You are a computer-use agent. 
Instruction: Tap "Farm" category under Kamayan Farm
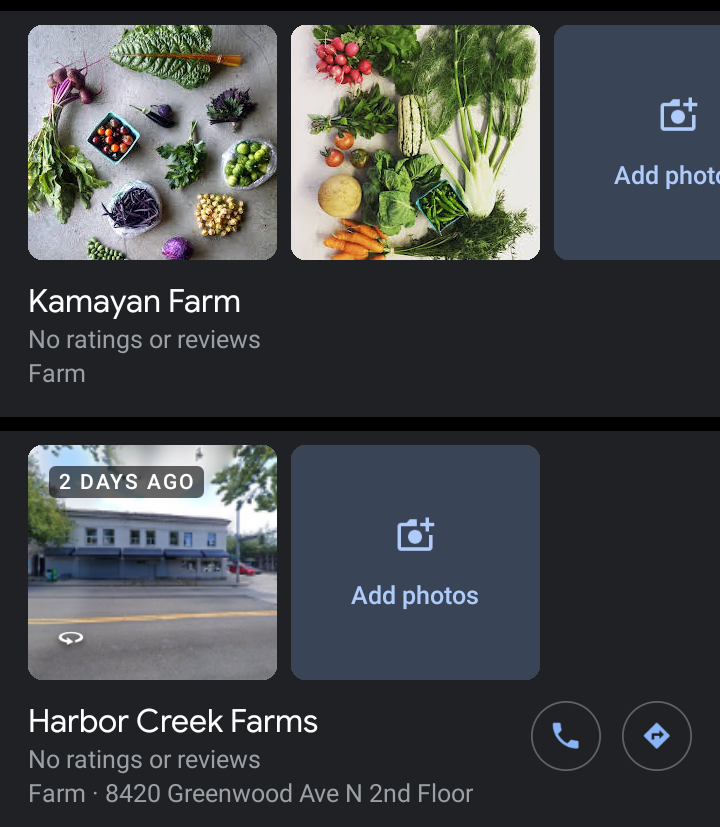click(x=57, y=374)
